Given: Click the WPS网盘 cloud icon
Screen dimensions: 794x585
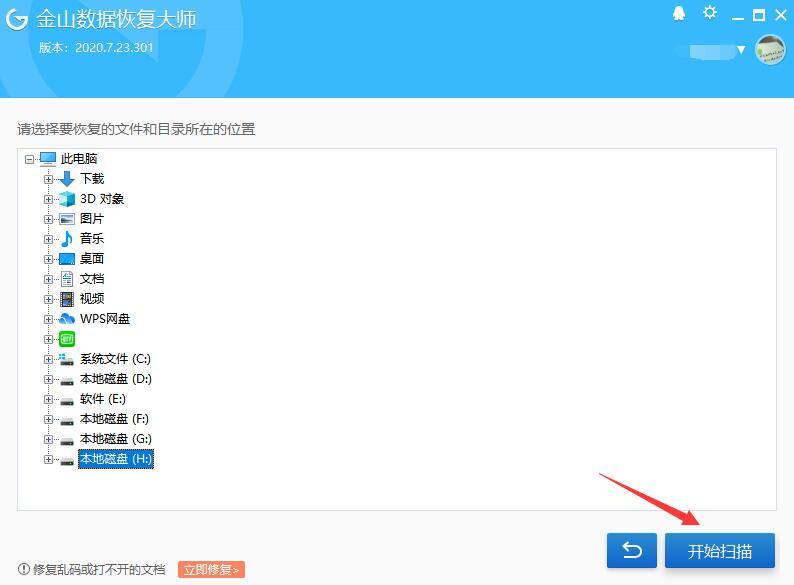Looking at the screenshot, I should click(x=67, y=319).
